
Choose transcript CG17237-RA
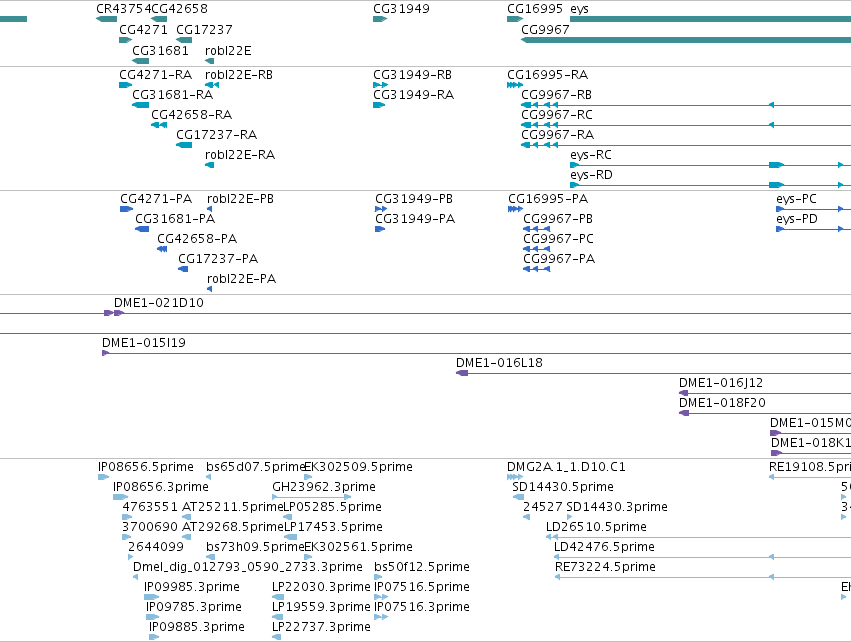tap(216, 135)
